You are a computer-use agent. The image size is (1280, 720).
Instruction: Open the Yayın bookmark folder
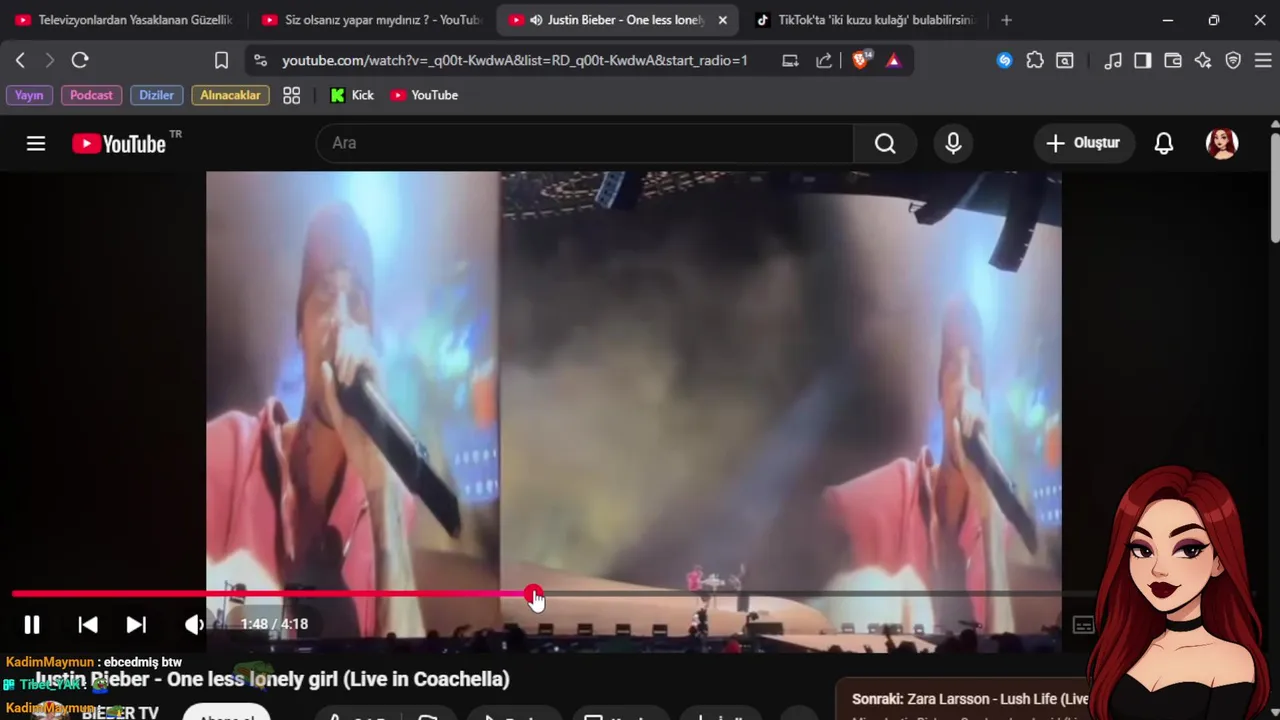click(29, 95)
